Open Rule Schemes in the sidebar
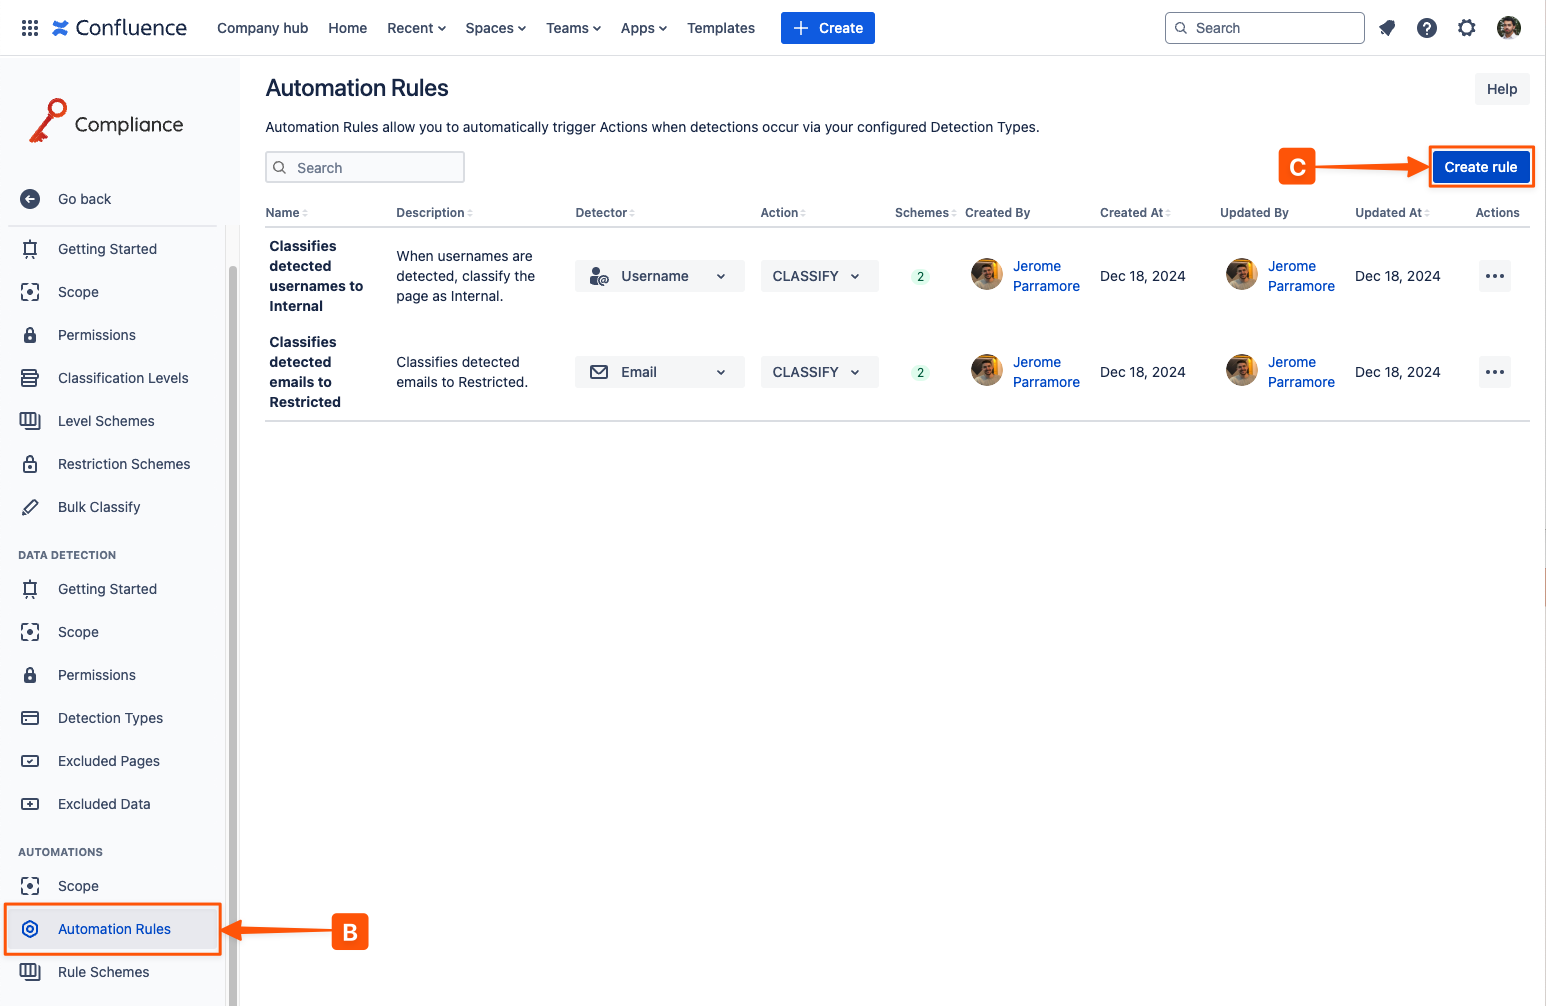This screenshot has width=1546, height=1006. (x=103, y=972)
